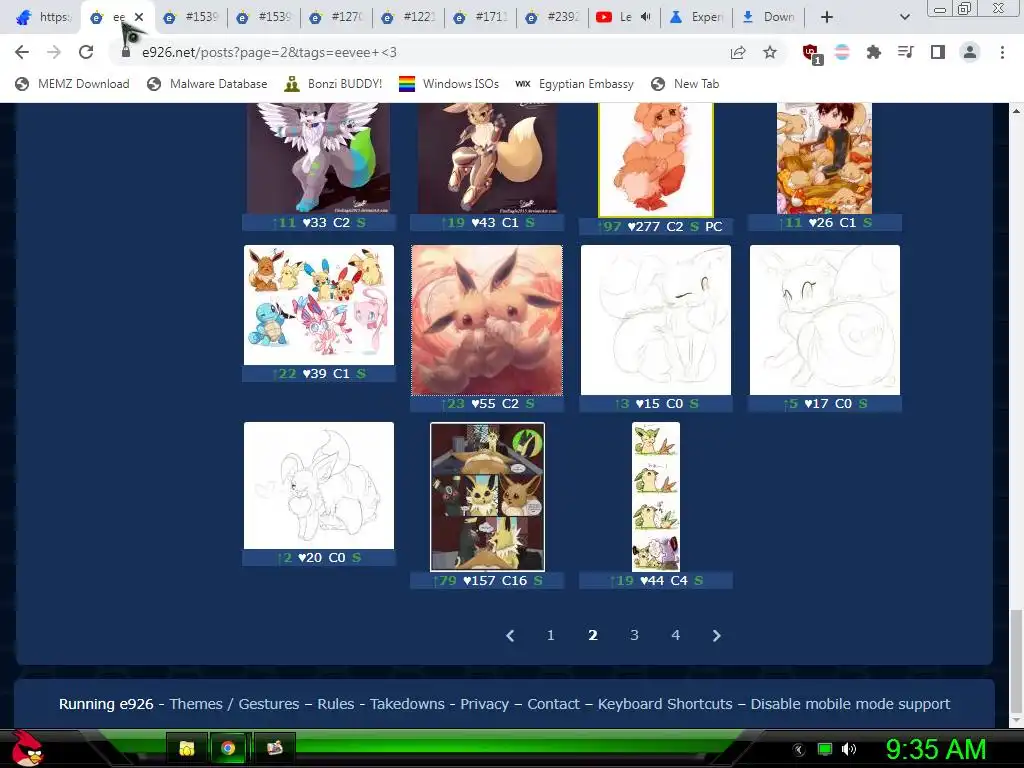
Task: Open the Rules footer link
Action: tap(336, 704)
